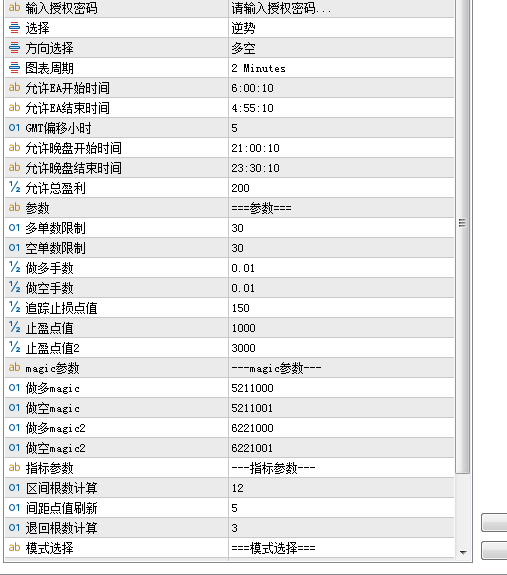
Task: Select the 做多magic row label
Action: 52,388
